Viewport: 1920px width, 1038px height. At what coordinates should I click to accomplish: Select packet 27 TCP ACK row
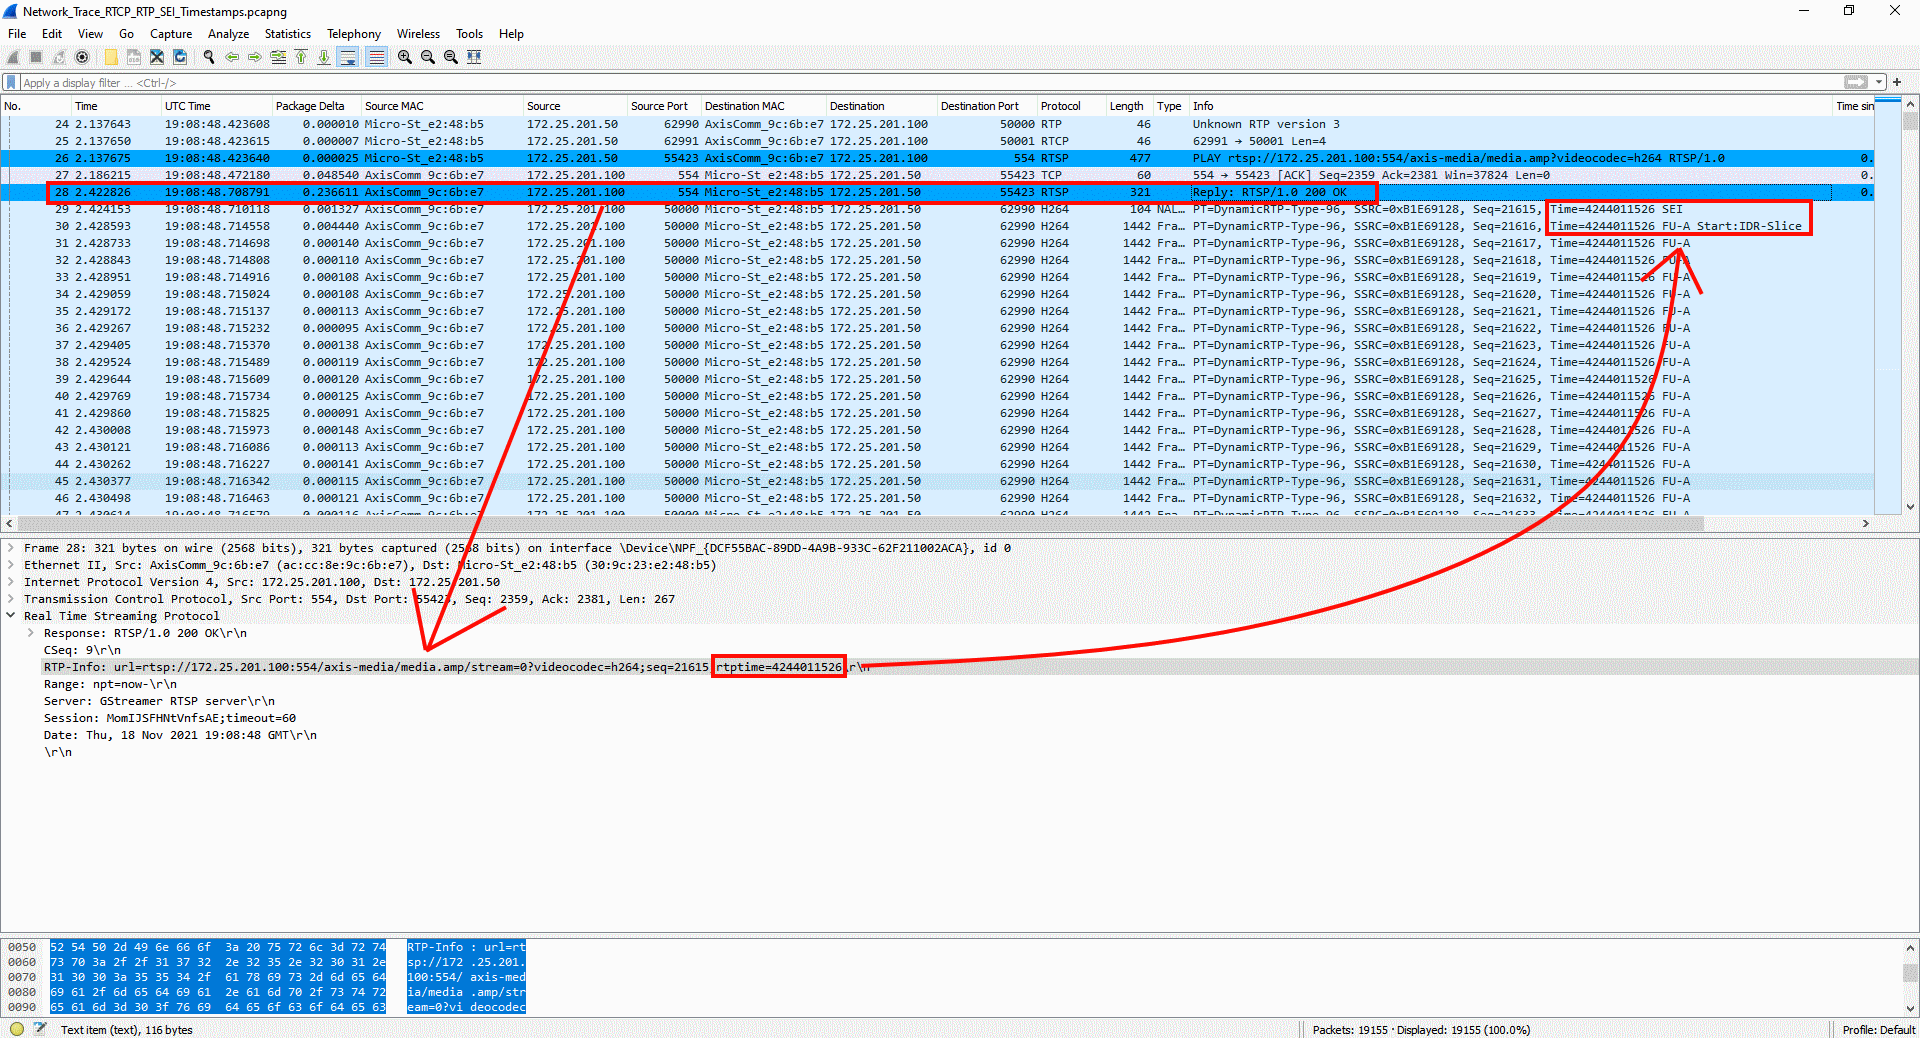pyautogui.click(x=937, y=175)
